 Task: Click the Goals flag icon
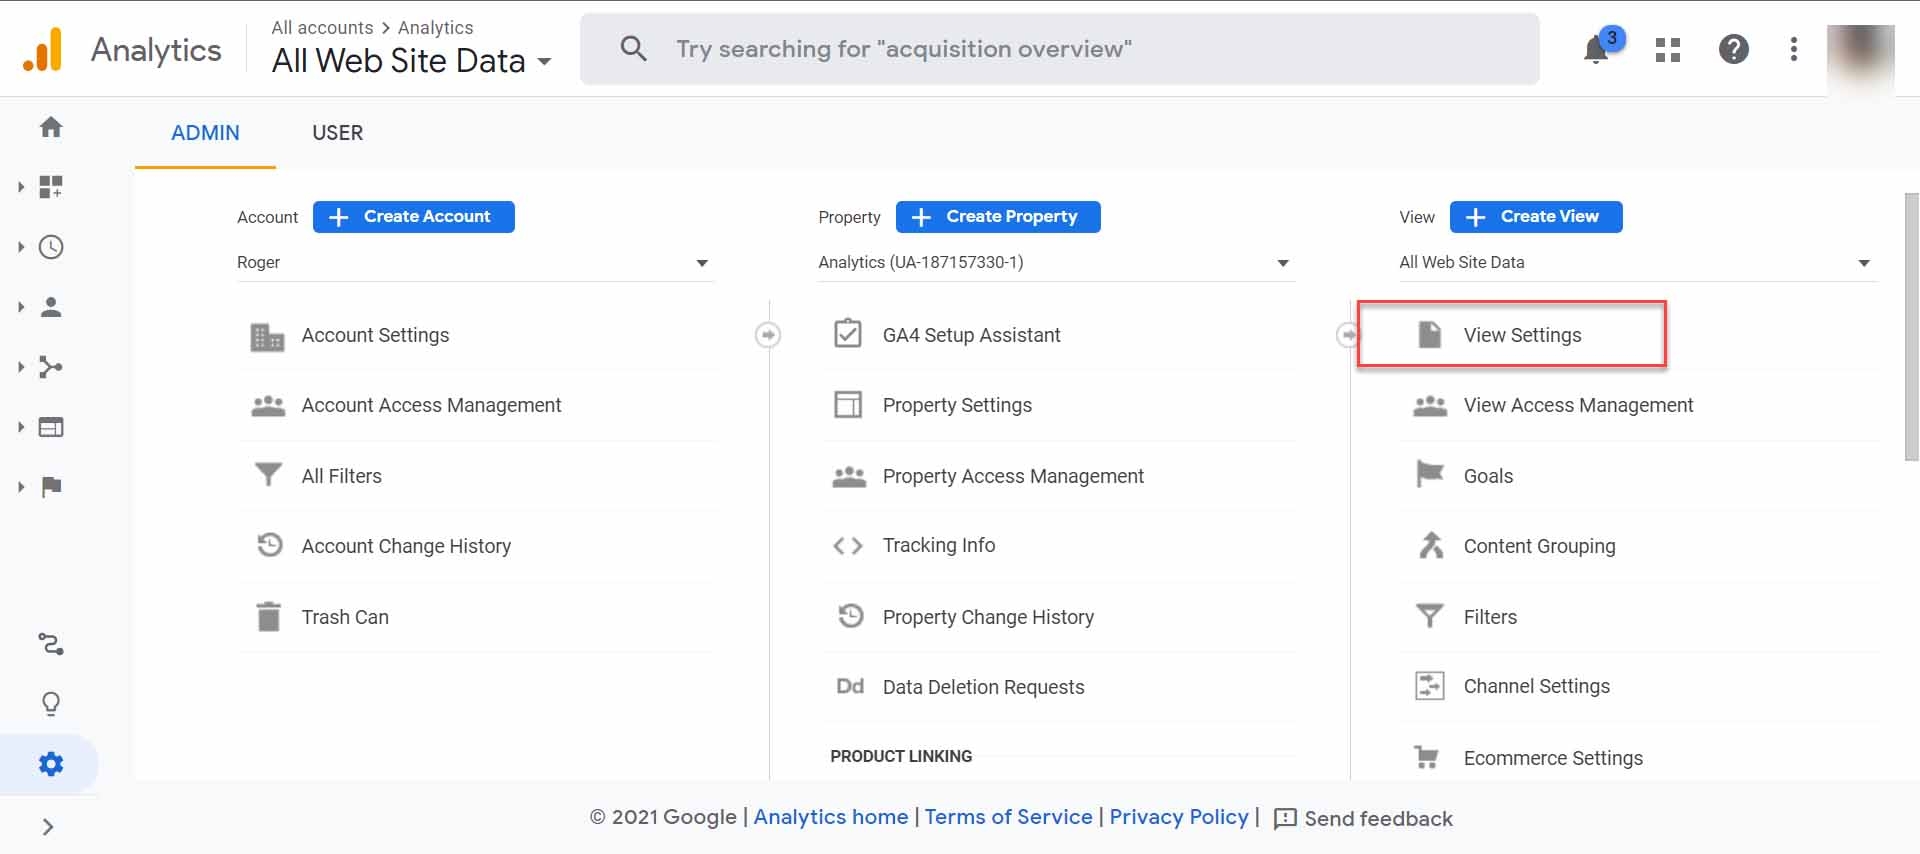point(1430,473)
